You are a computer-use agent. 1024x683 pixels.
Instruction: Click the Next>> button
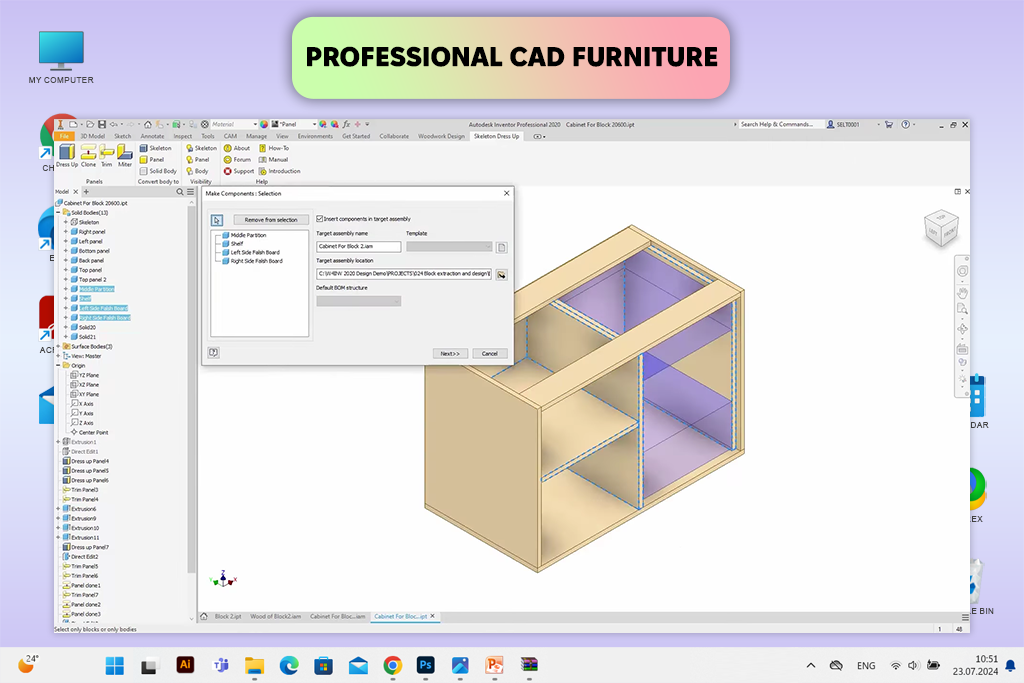pos(450,353)
